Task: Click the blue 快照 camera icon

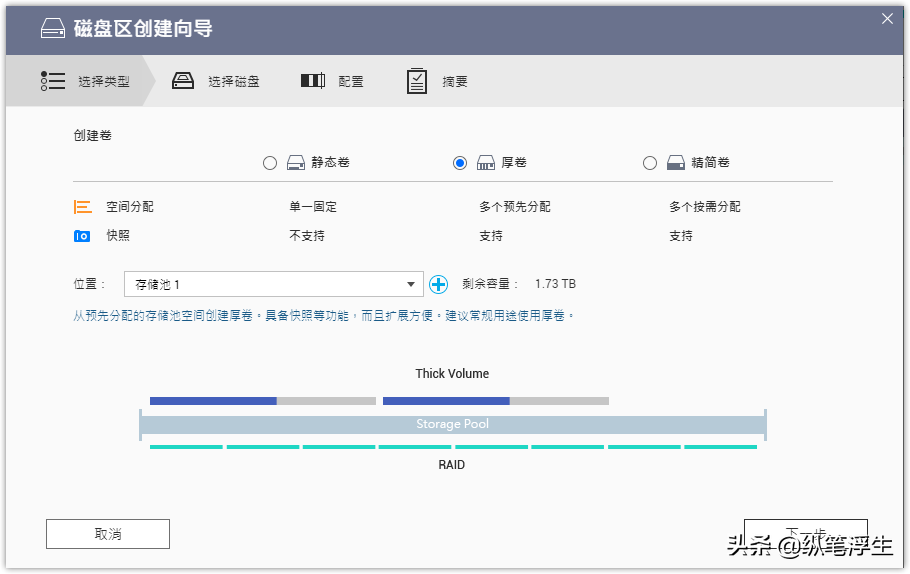Action: point(82,236)
